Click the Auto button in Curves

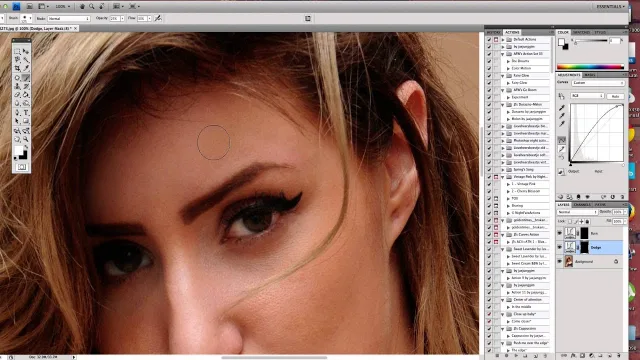(x=615, y=96)
